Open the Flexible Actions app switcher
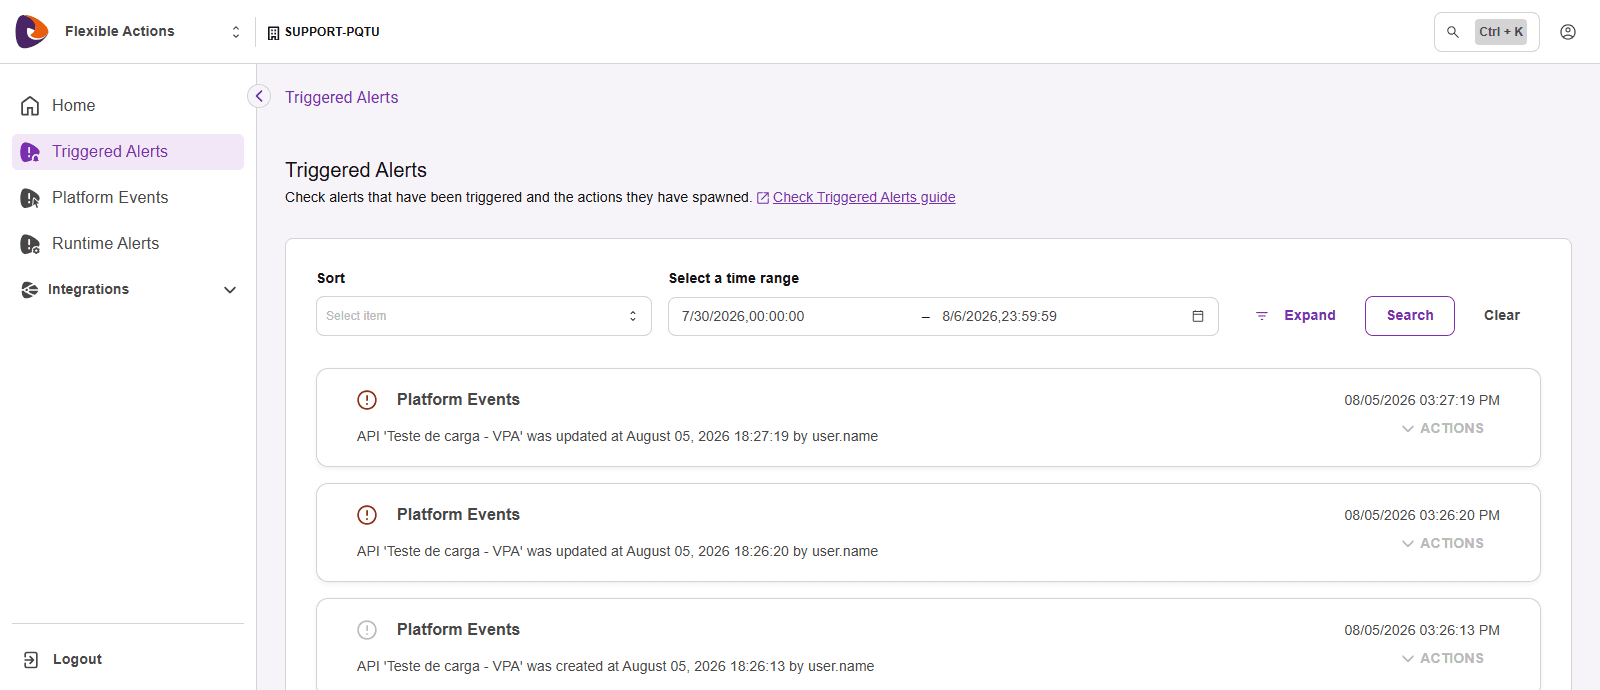The width and height of the screenshot is (1600, 690). [x=236, y=32]
